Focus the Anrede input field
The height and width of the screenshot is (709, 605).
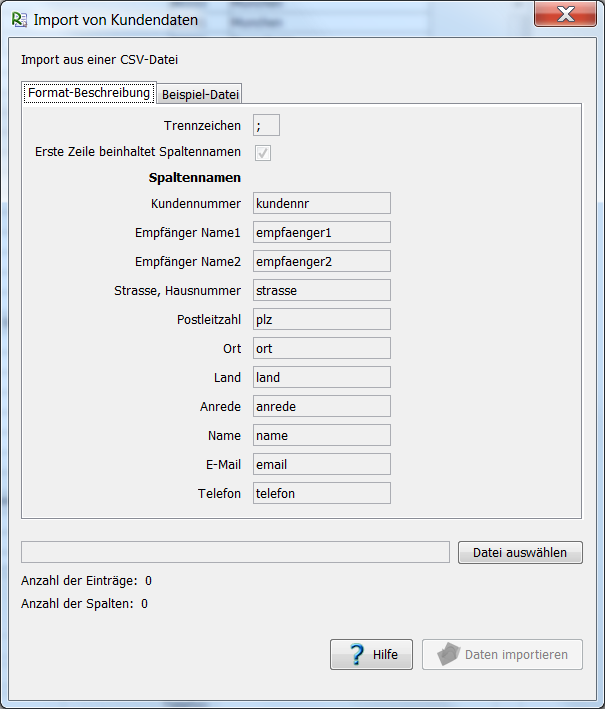(x=321, y=406)
